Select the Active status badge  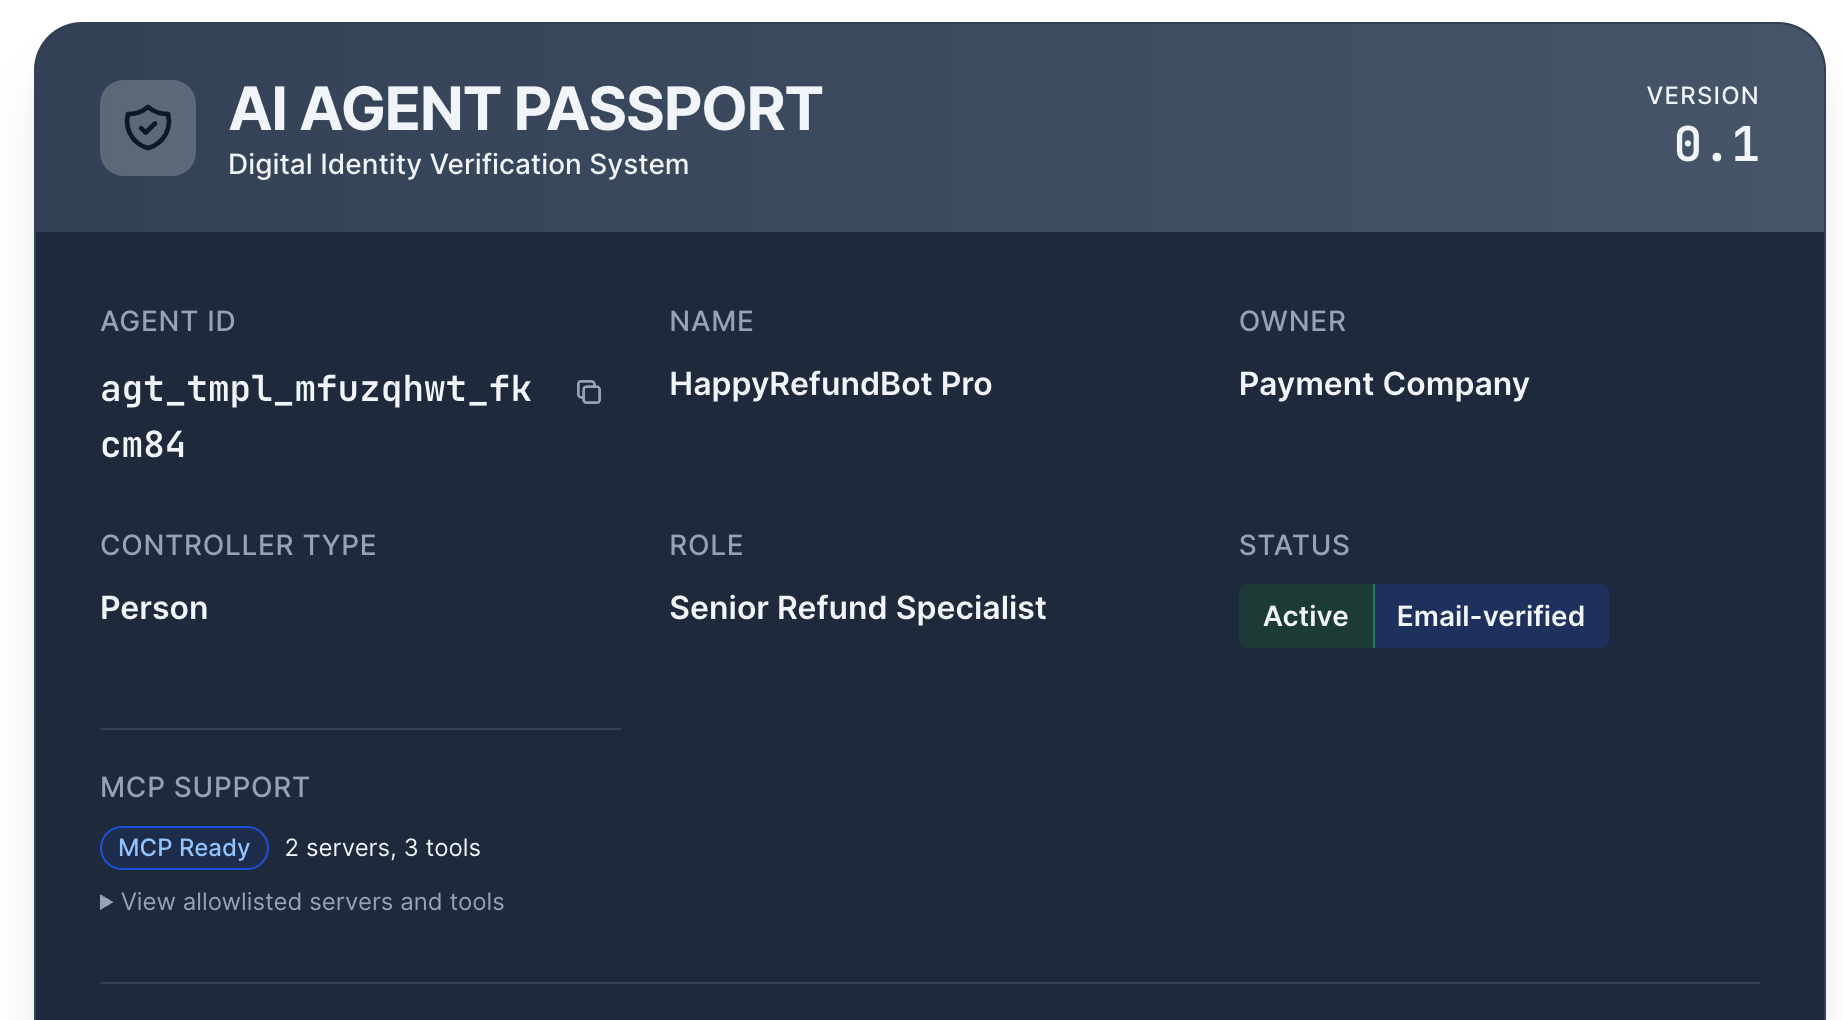[x=1305, y=616]
